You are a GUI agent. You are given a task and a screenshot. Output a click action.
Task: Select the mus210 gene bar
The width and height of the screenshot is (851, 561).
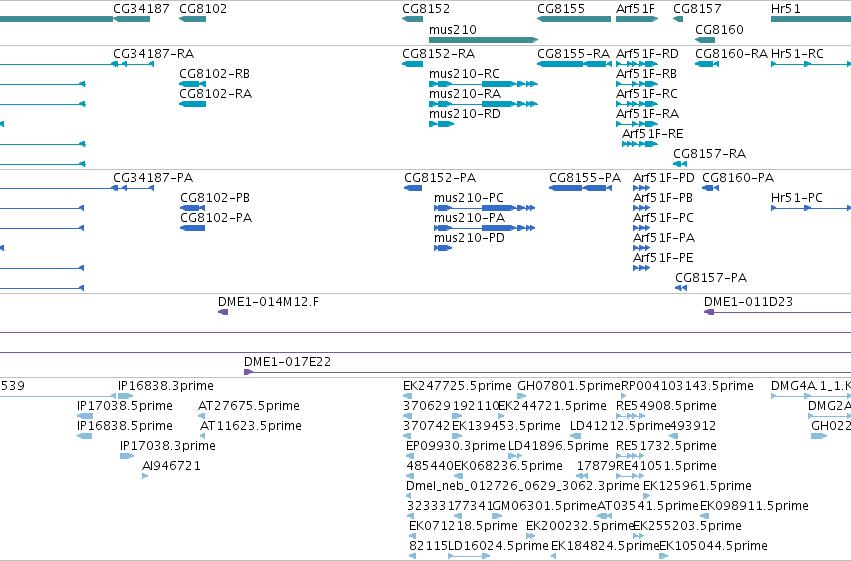tap(483, 40)
